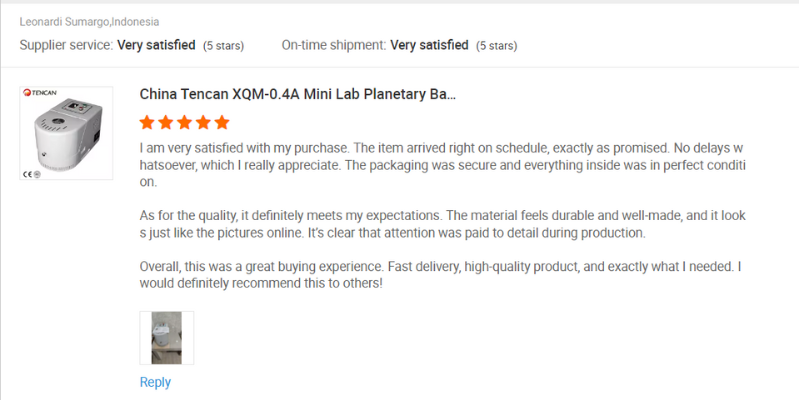Click the Tencan logo on product image
Image resolution: width=800 pixels, height=400 pixels.
[x=41, y=93]
